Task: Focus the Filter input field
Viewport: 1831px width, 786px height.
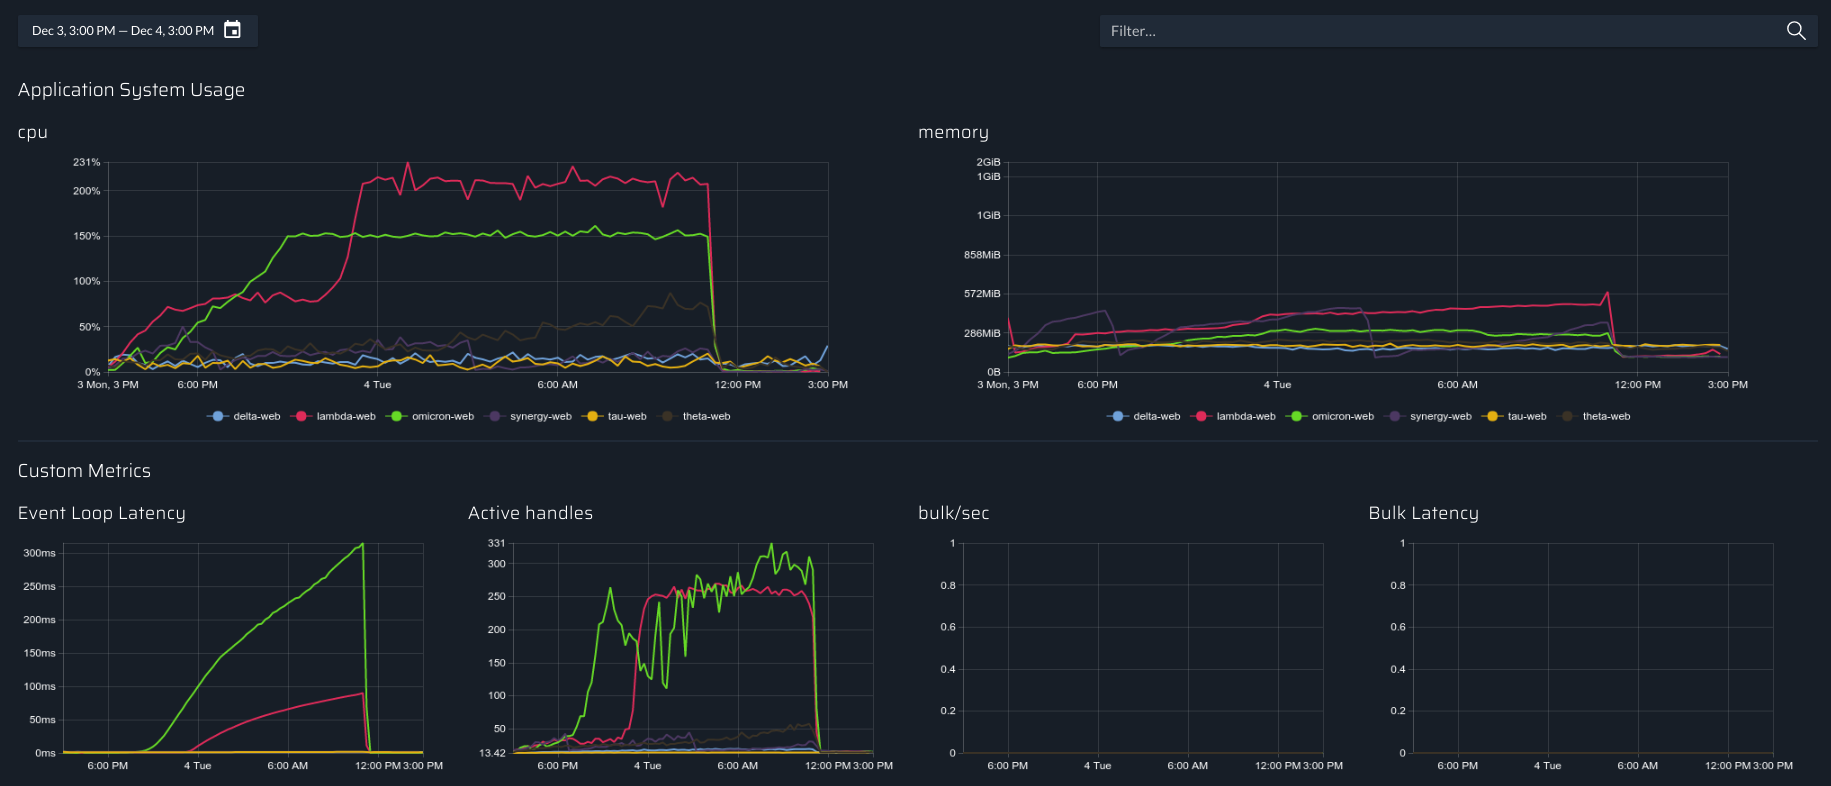Action: [1440, 31]
